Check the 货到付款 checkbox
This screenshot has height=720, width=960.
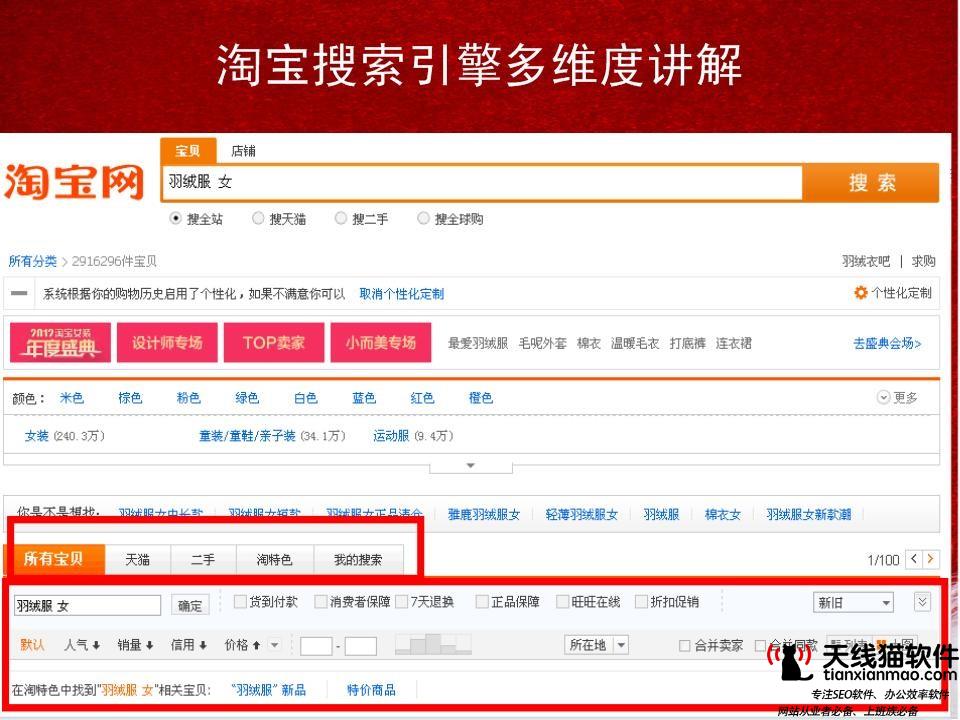tap(240, 602)
